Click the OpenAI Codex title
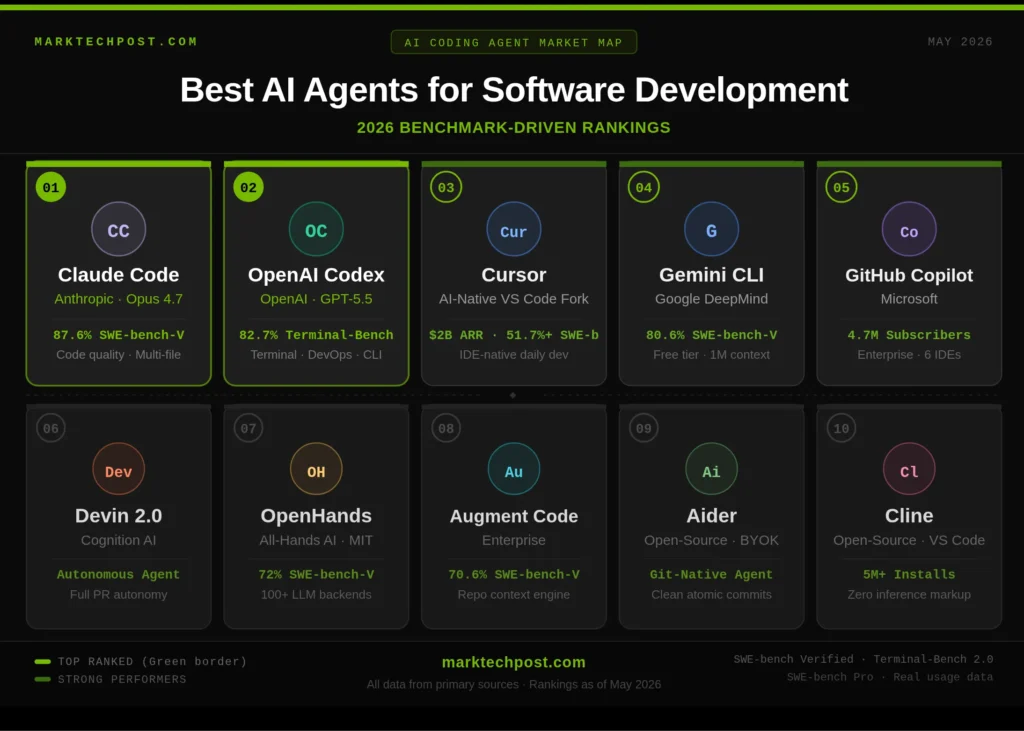Viewport: 1024px width, 731px height. pos(316,275)
